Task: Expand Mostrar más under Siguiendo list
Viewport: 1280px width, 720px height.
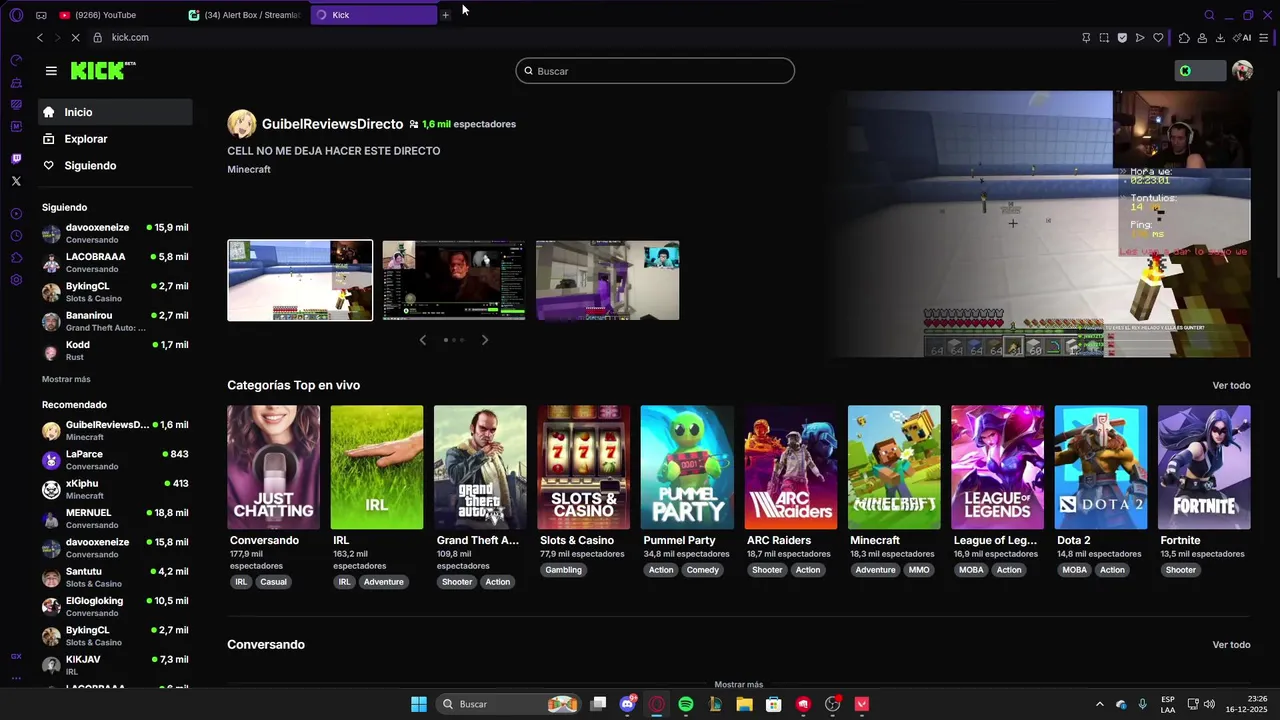Action: coord(66,379)
